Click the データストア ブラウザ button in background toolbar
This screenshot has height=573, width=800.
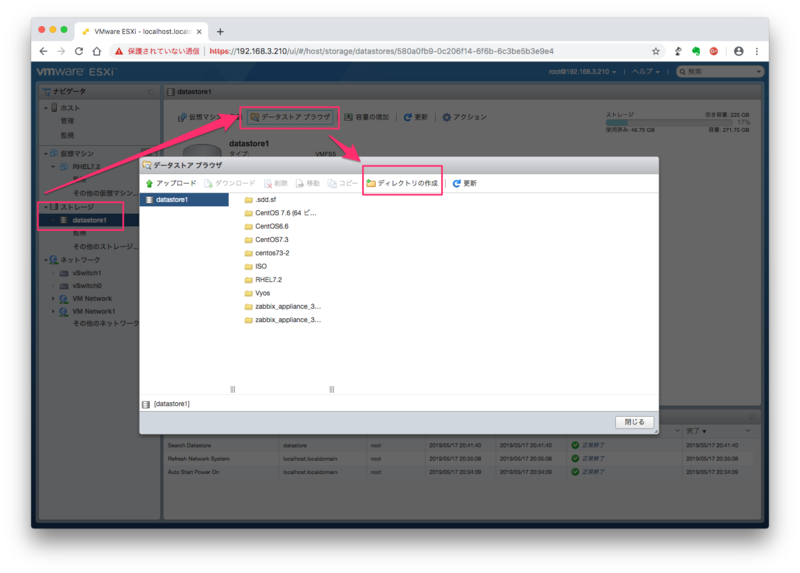(290, 117)
